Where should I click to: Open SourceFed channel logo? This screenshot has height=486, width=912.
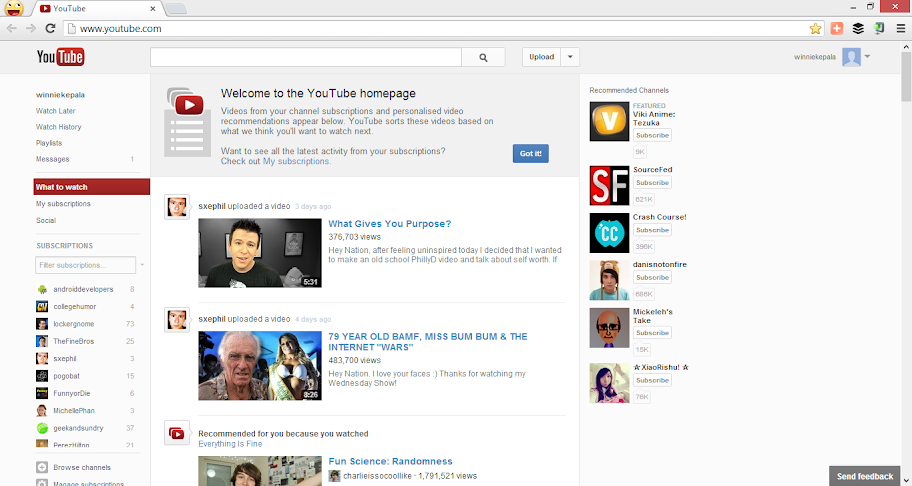coord(609,185)
